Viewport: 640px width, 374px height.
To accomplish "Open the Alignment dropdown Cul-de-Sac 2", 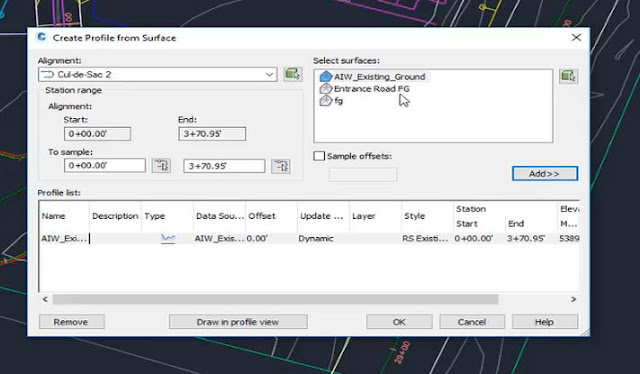I will pyautogui.click(x=158, y=74).
